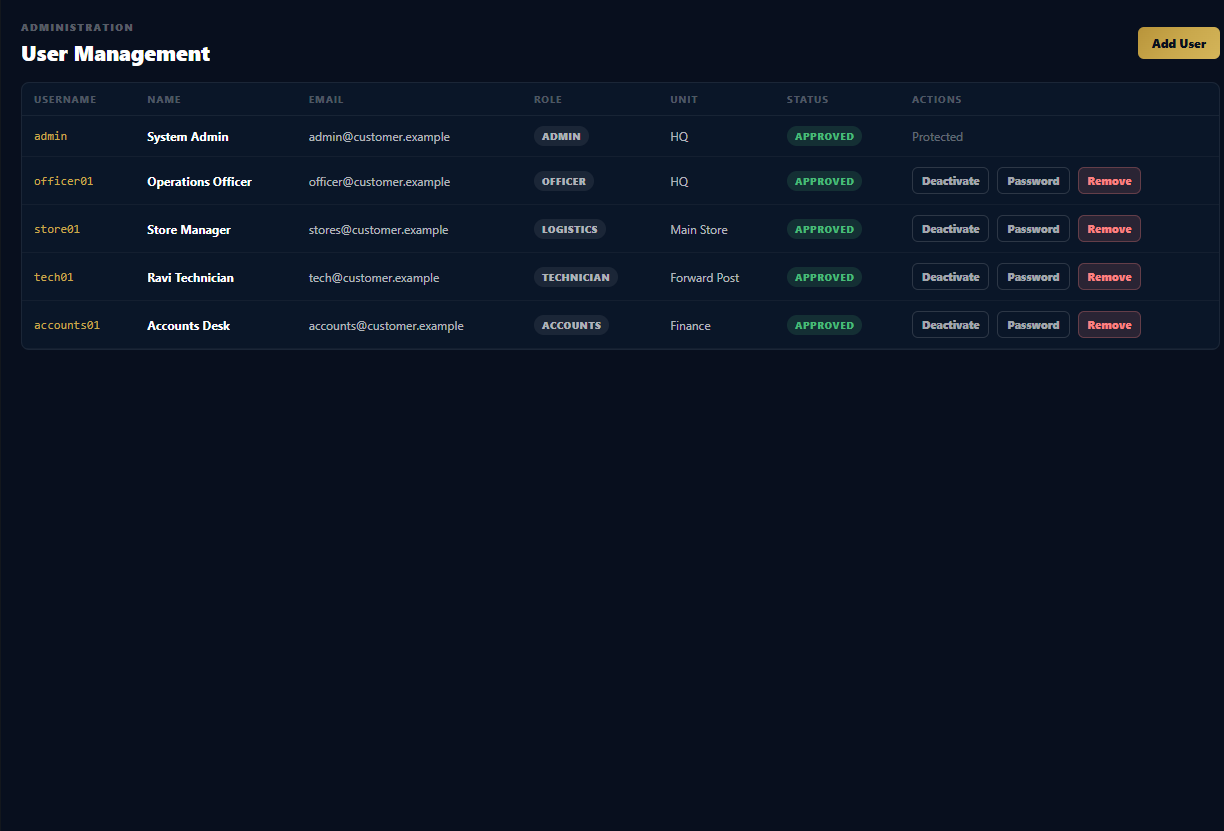This screenshot has height=831, width=1224.
Task: Click the Accounts Desk name
Action: [x=188, y=325]
